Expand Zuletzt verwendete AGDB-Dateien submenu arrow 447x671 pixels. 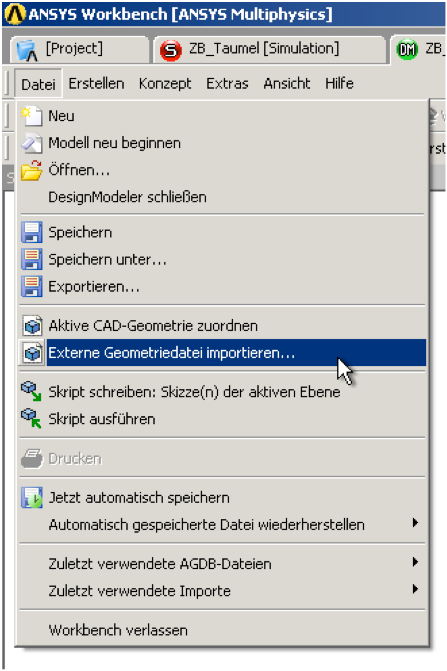click(415, 562)
